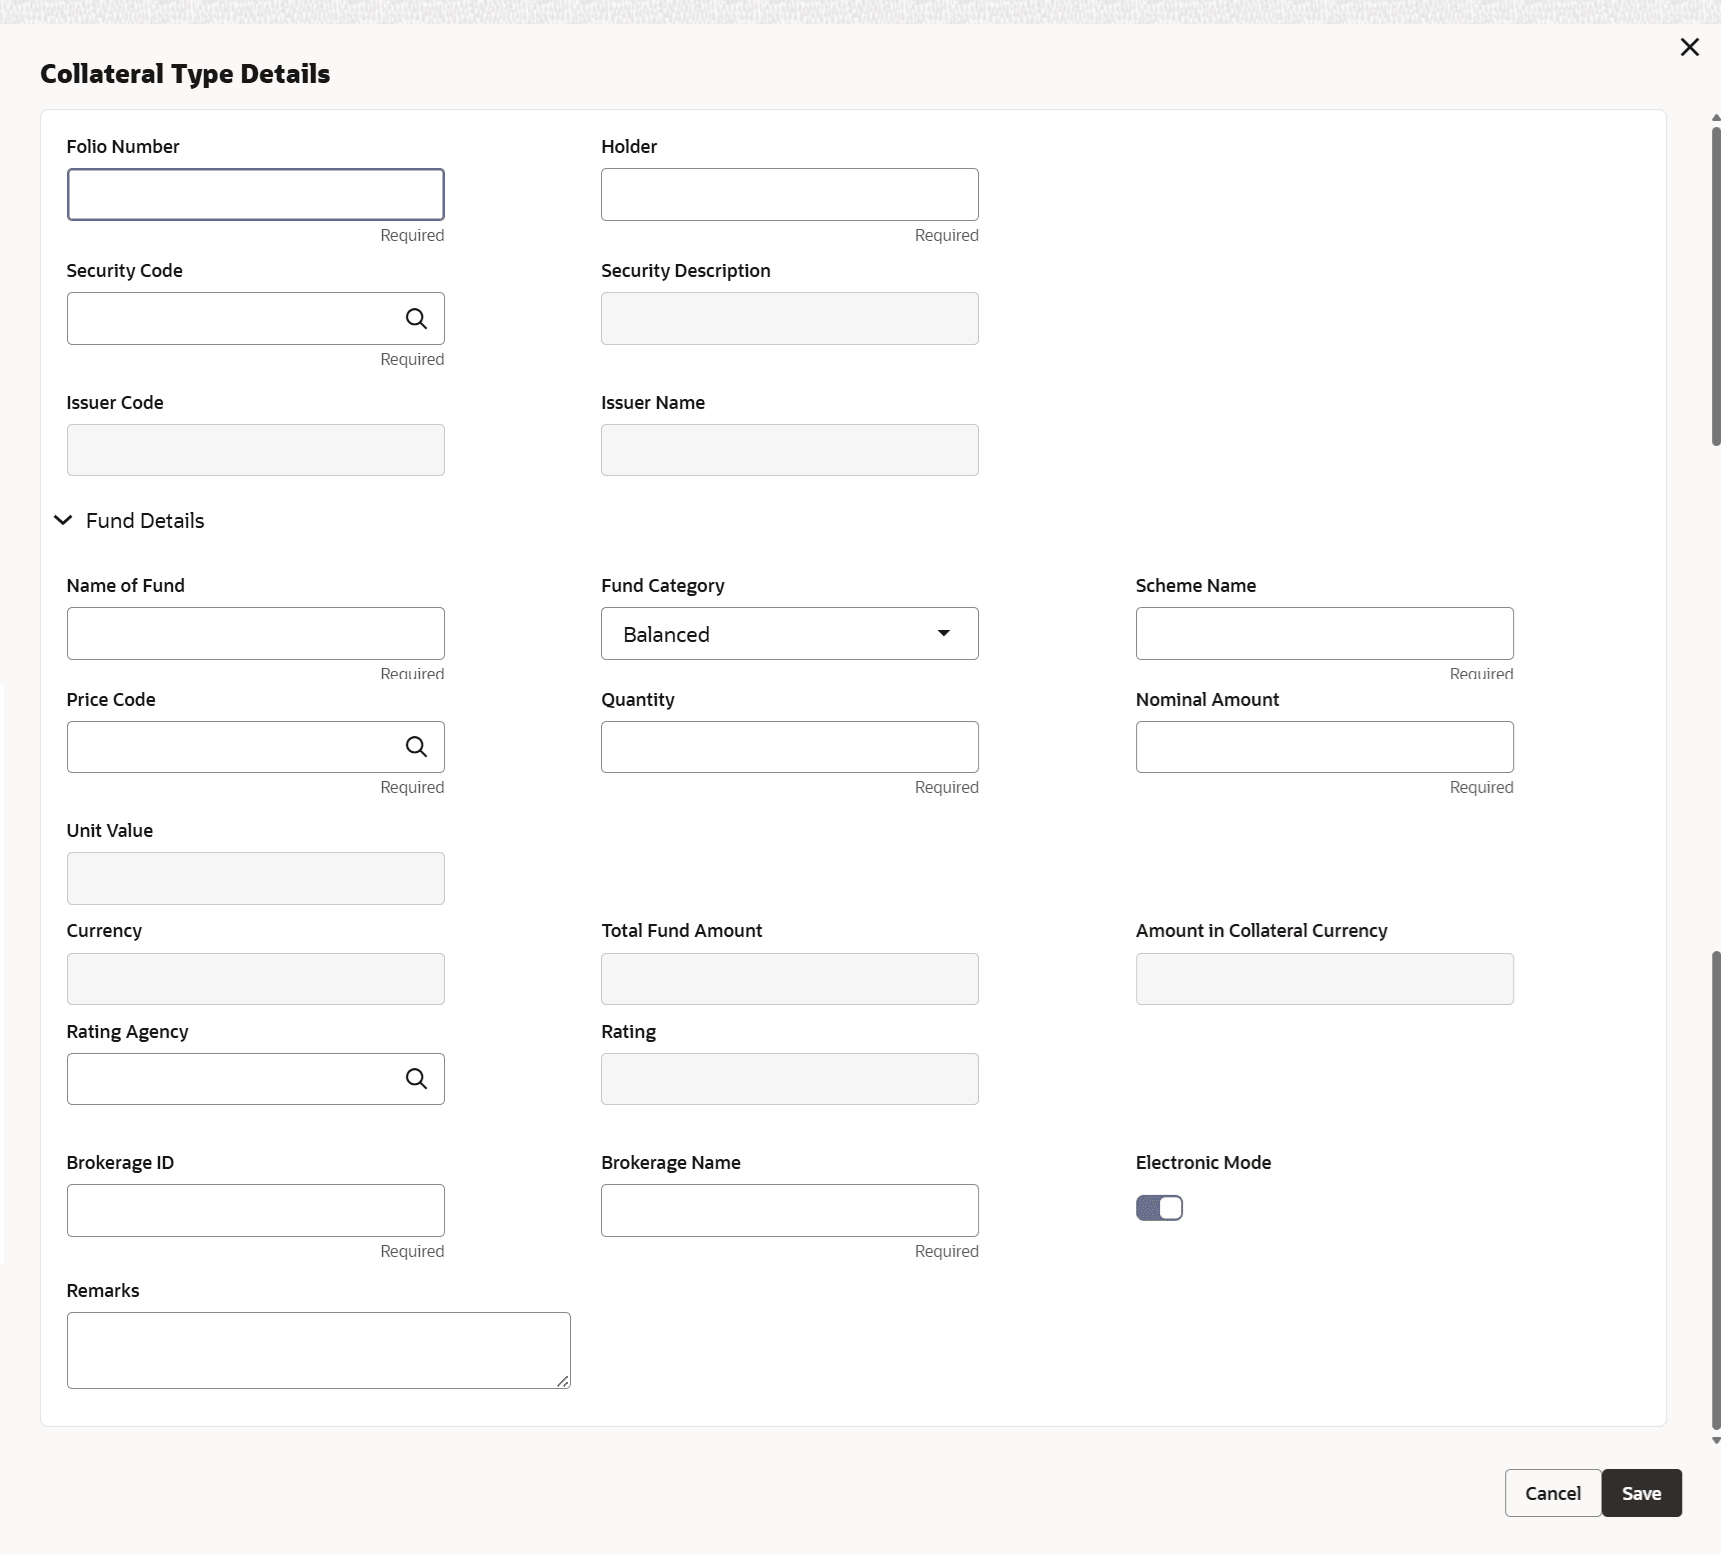Click into the Holder text field
Viewport: 1721px width, 1561px height.
789,195
